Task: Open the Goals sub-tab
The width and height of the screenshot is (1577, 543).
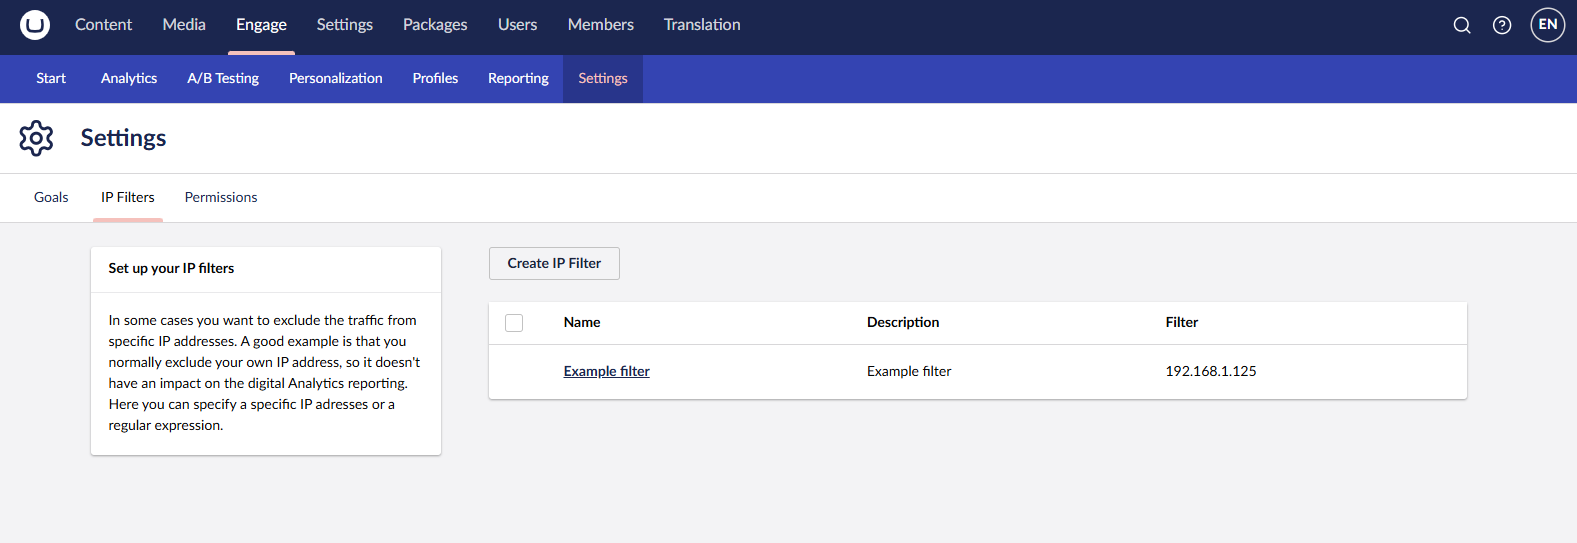Action: coord(51,198)
